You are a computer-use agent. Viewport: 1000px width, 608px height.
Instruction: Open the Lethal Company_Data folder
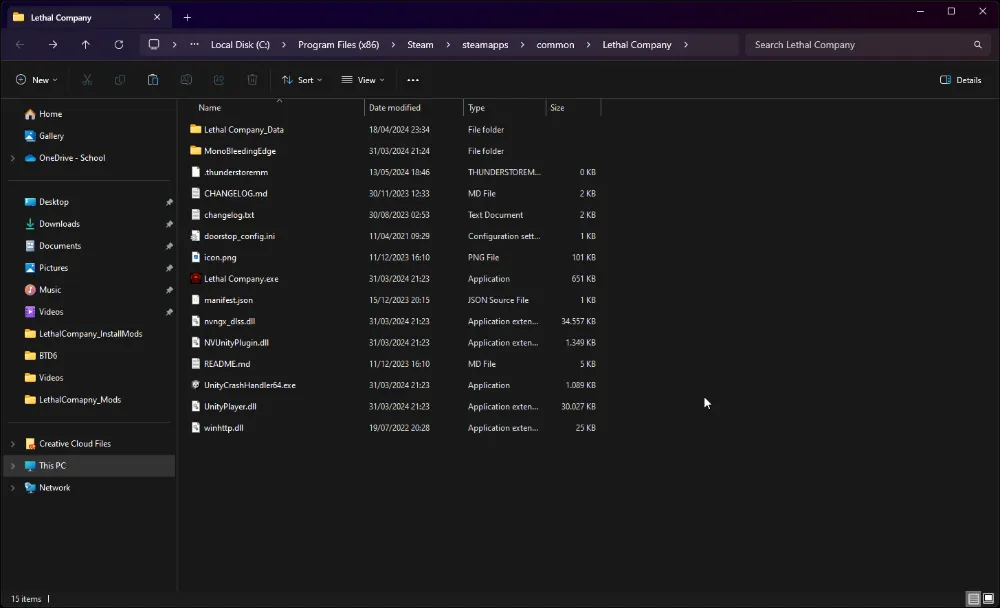pyautogui.click(x=245, y=129)
